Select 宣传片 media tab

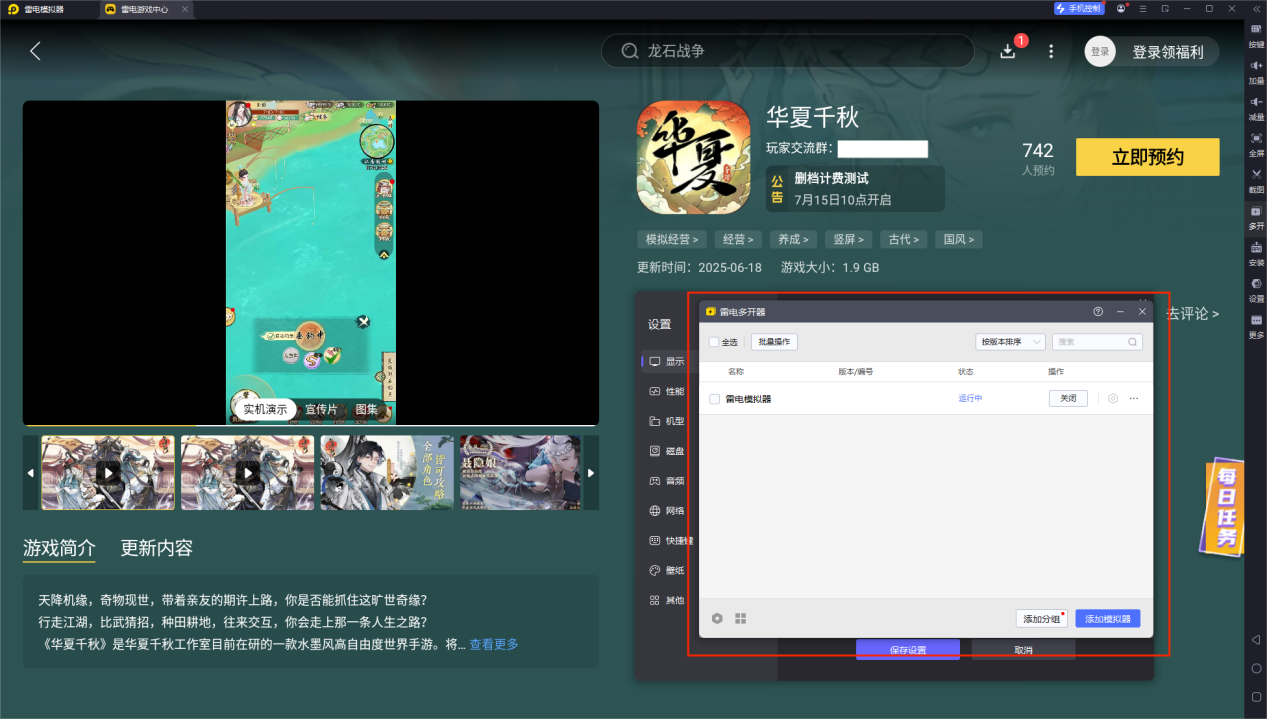[x=321, y=409]
